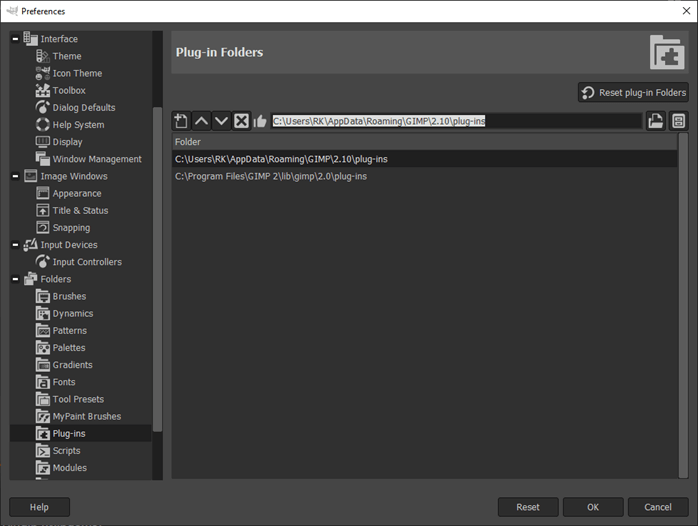The height and width of the screenshot is (526, 698).
Task: Click the Patterns folder icon
Action: point(43,331)
